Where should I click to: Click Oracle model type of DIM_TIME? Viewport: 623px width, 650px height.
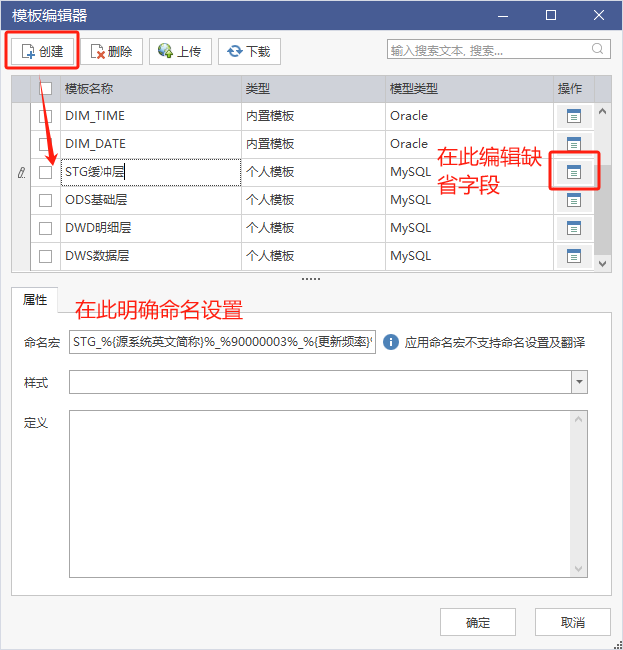[469, 116]
